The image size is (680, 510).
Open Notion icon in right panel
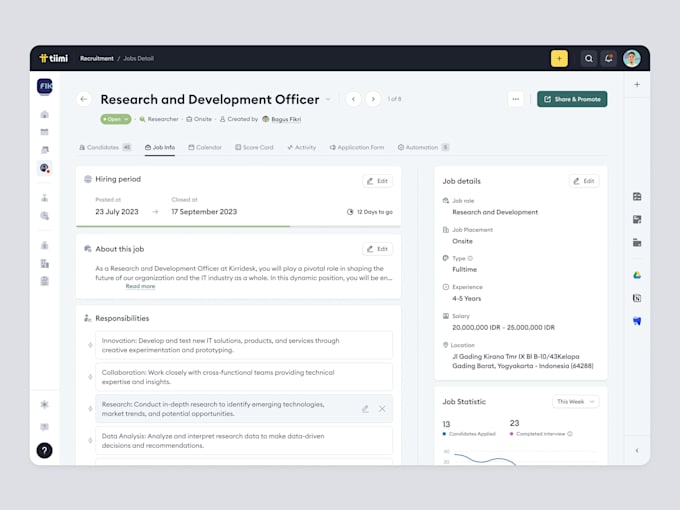[637, 298]
